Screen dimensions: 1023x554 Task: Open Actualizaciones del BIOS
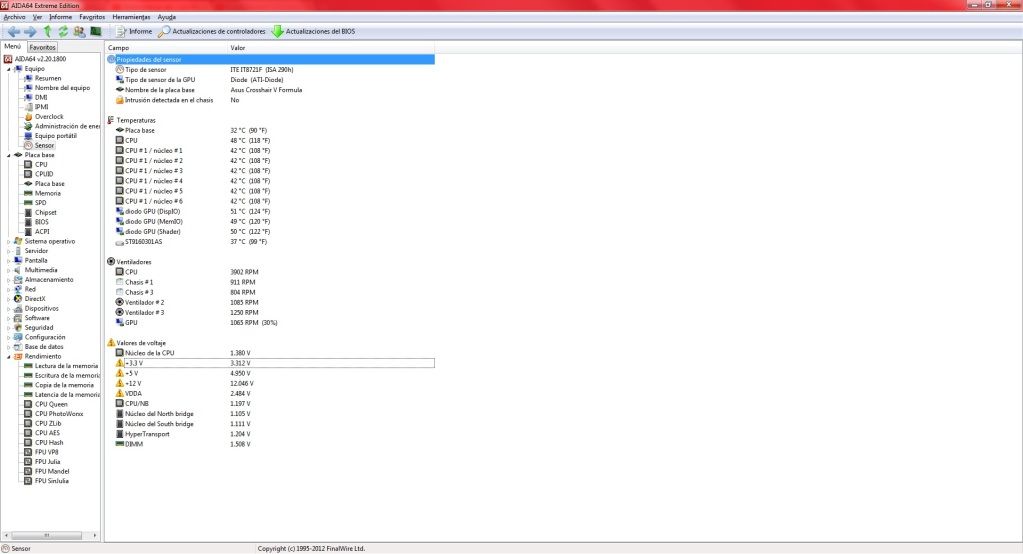coord(313,31)
